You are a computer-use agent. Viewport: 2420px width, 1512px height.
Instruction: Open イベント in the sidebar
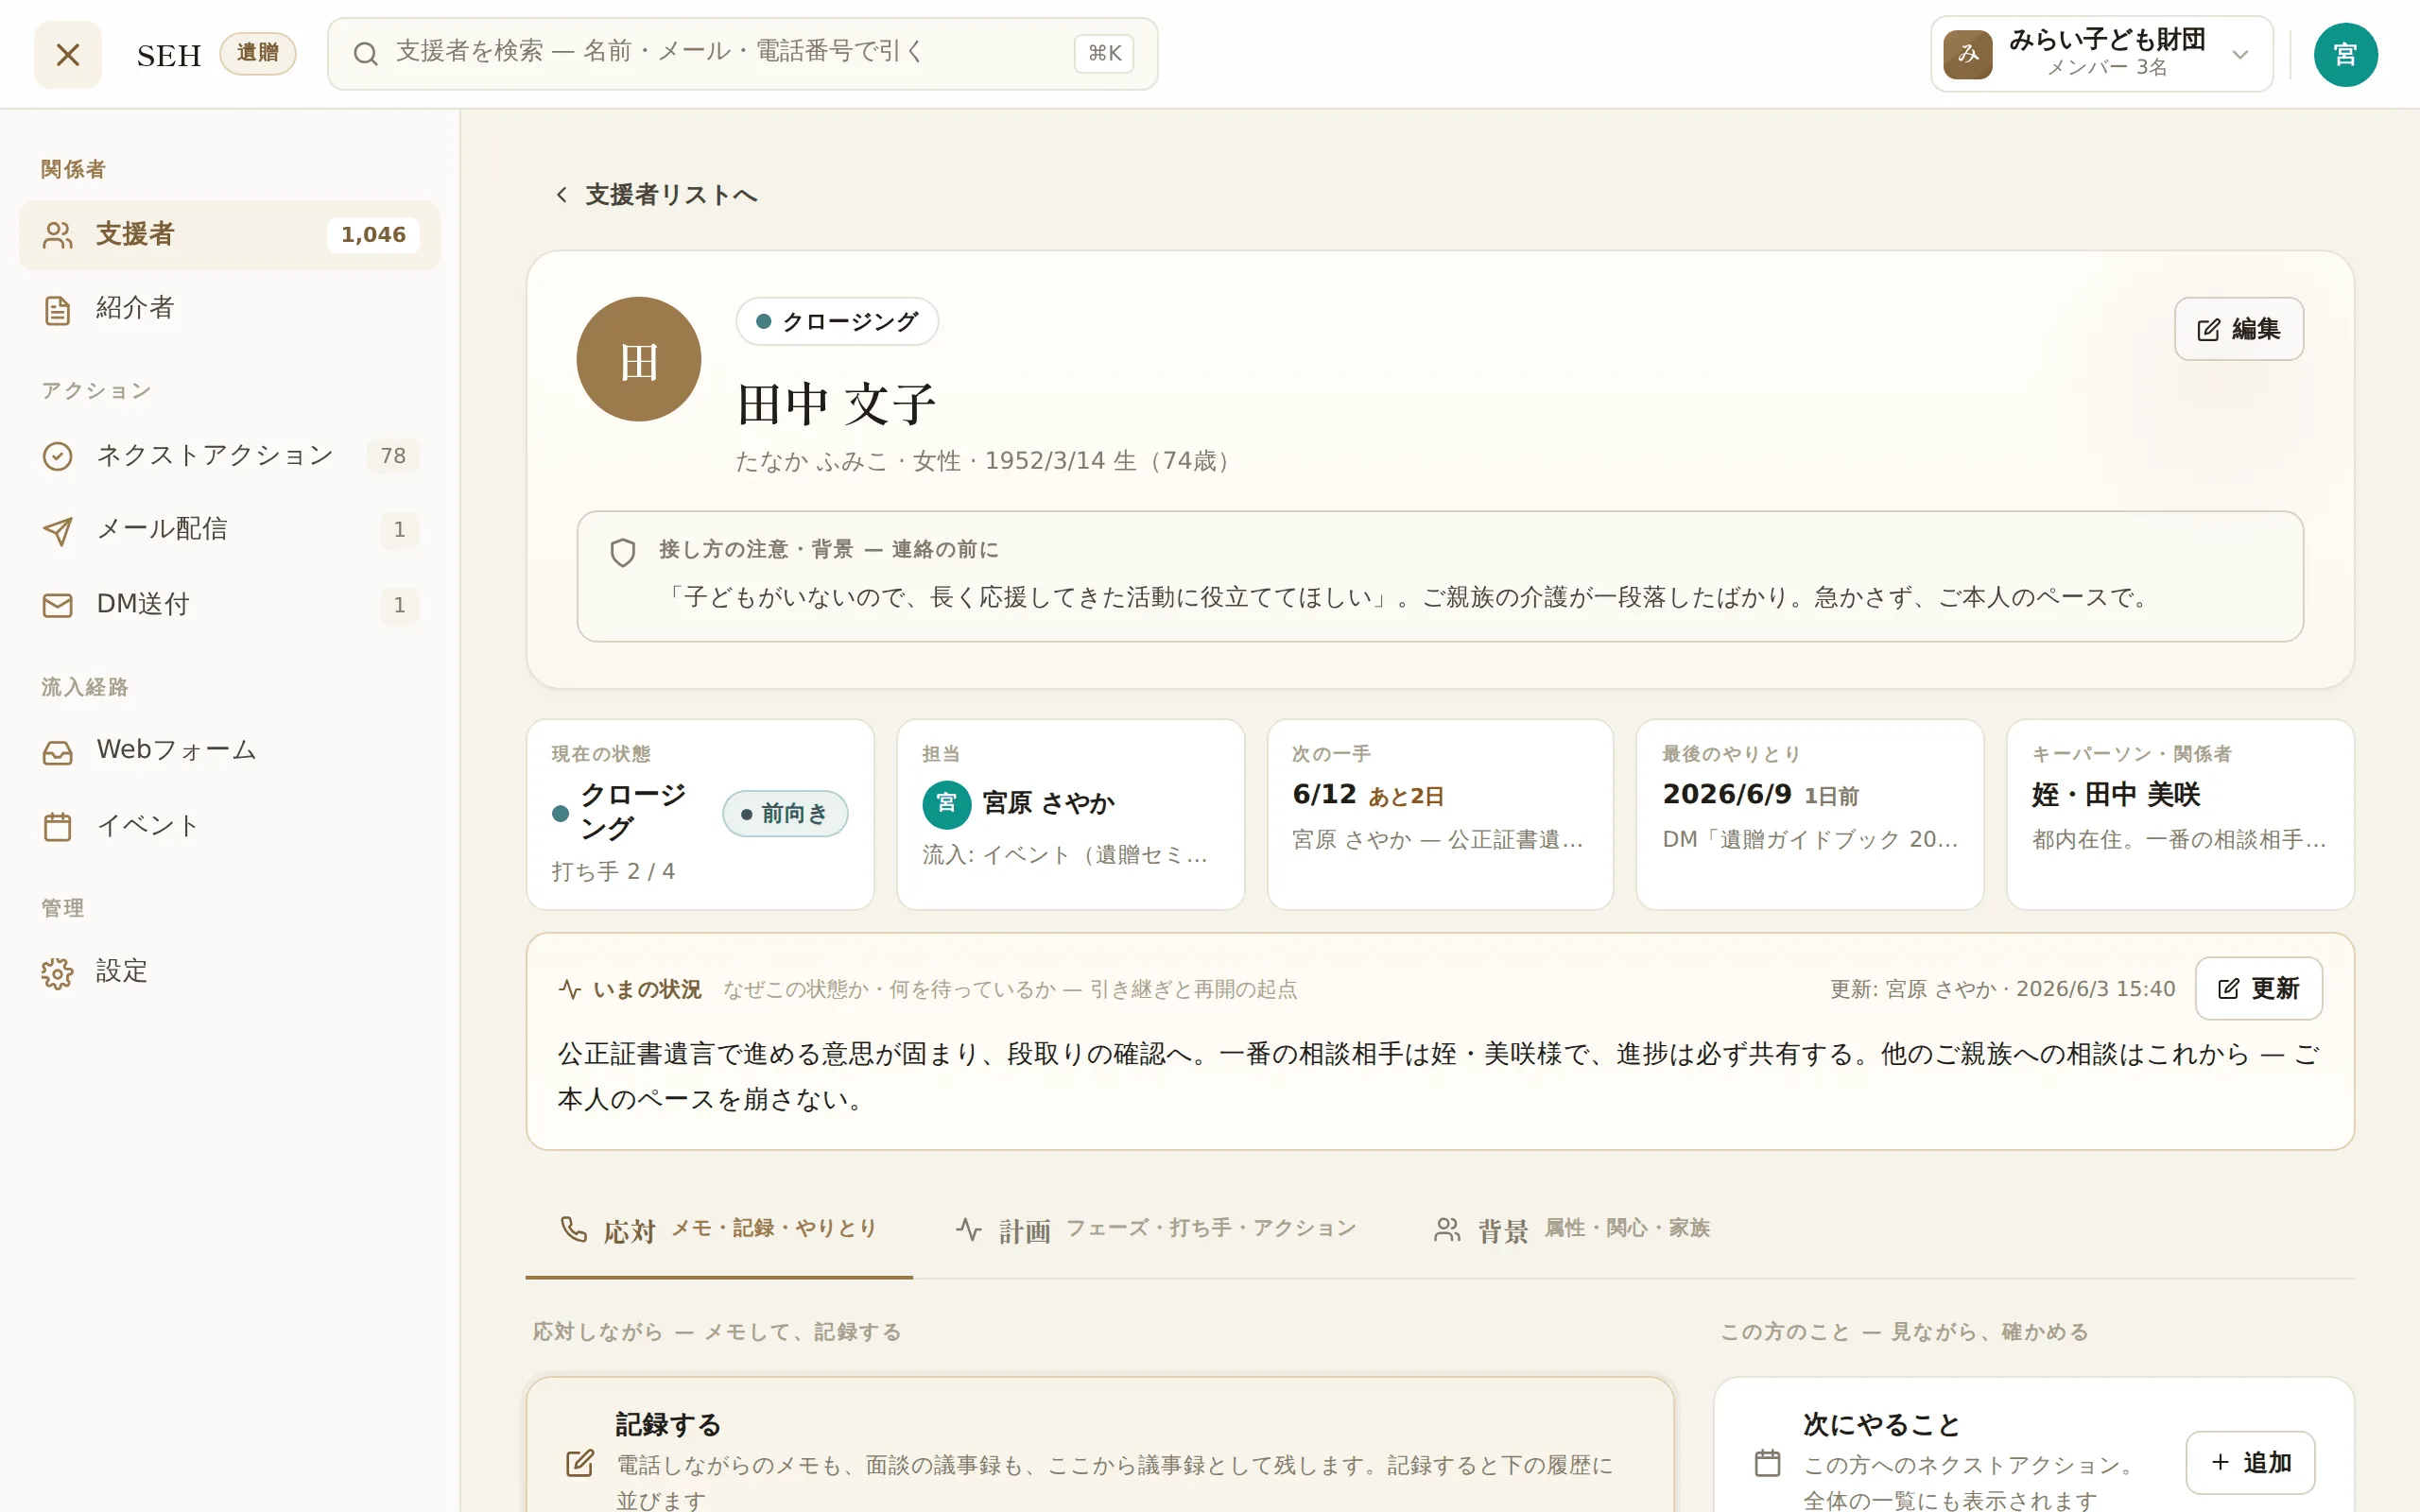coord(229,826)
